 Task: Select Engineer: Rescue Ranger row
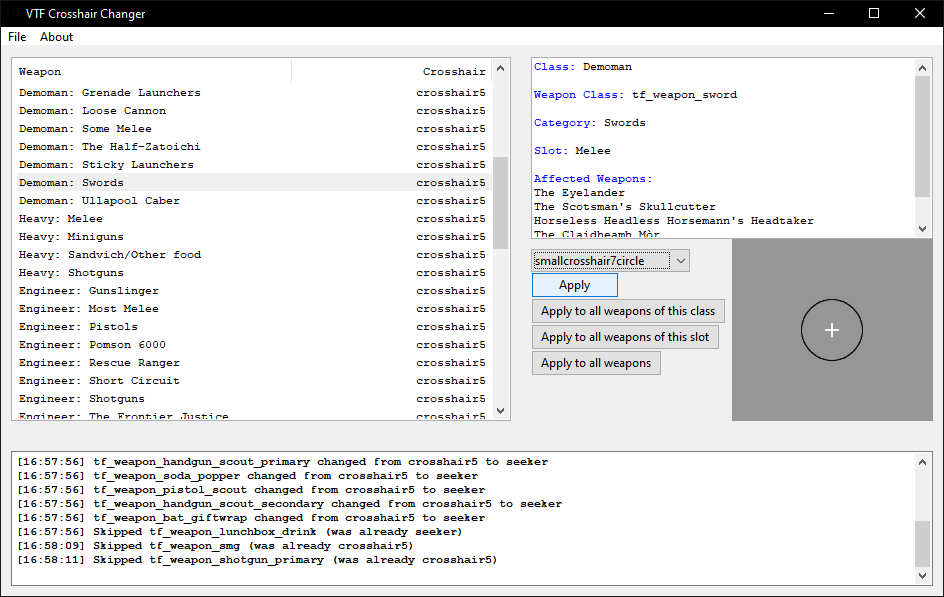click(254, 363)
